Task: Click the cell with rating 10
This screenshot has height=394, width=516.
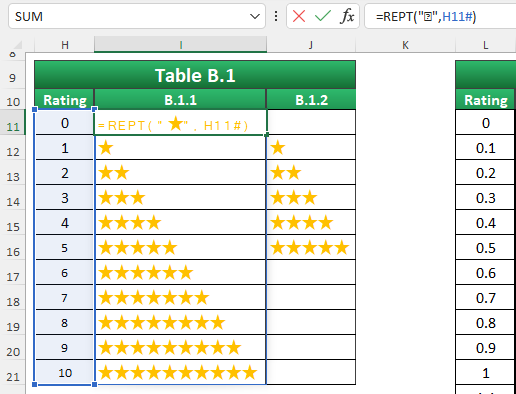Action: pyautogui.click(x=65, y=372)
